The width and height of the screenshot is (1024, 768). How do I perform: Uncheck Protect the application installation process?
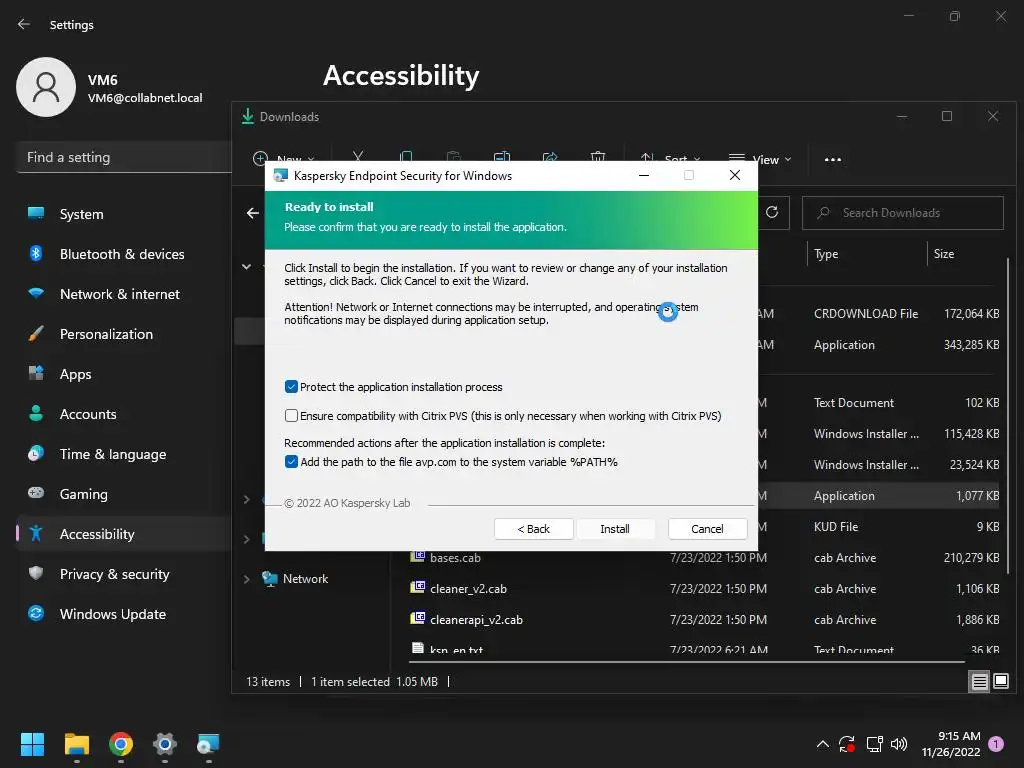291,387
